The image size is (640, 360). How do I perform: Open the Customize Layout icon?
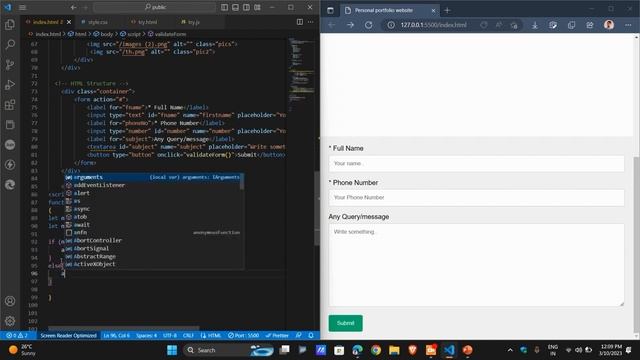[257, 7]
